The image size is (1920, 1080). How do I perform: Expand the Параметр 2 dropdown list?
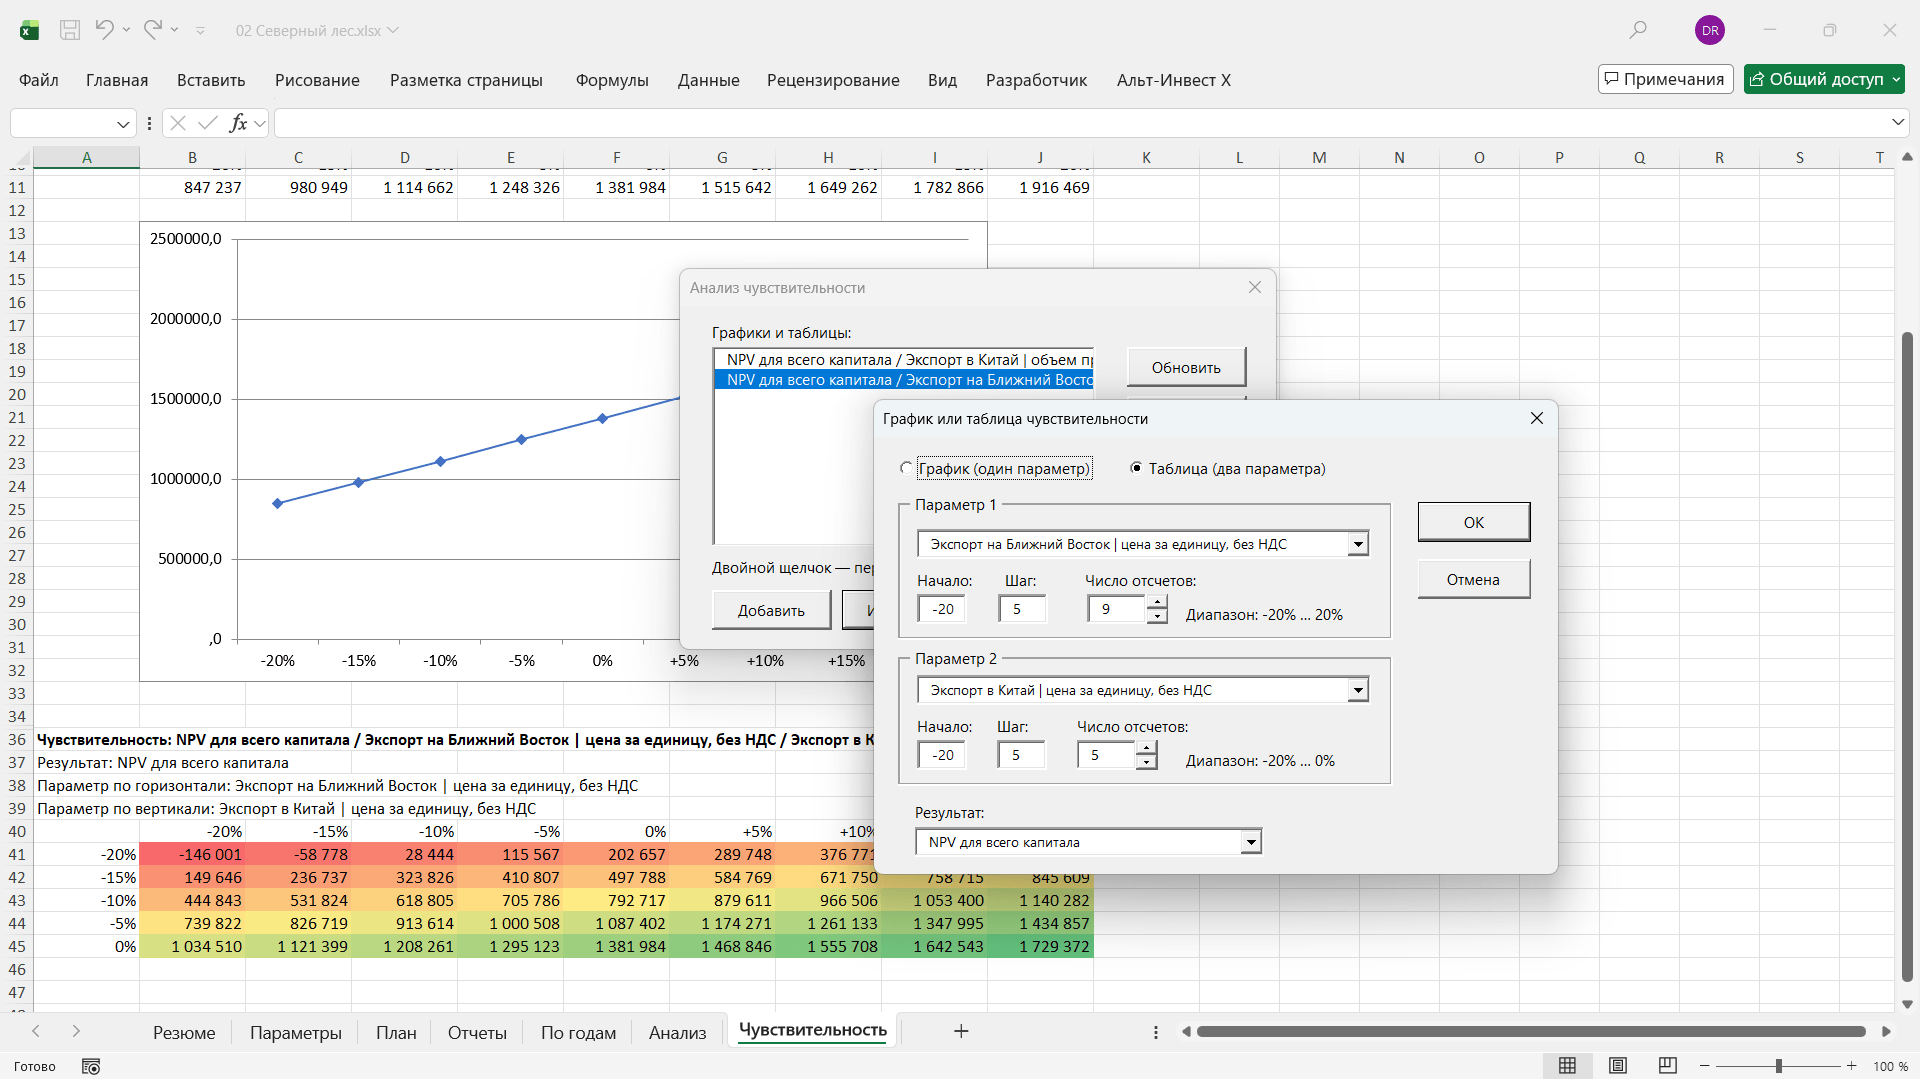click(1358, 690)
